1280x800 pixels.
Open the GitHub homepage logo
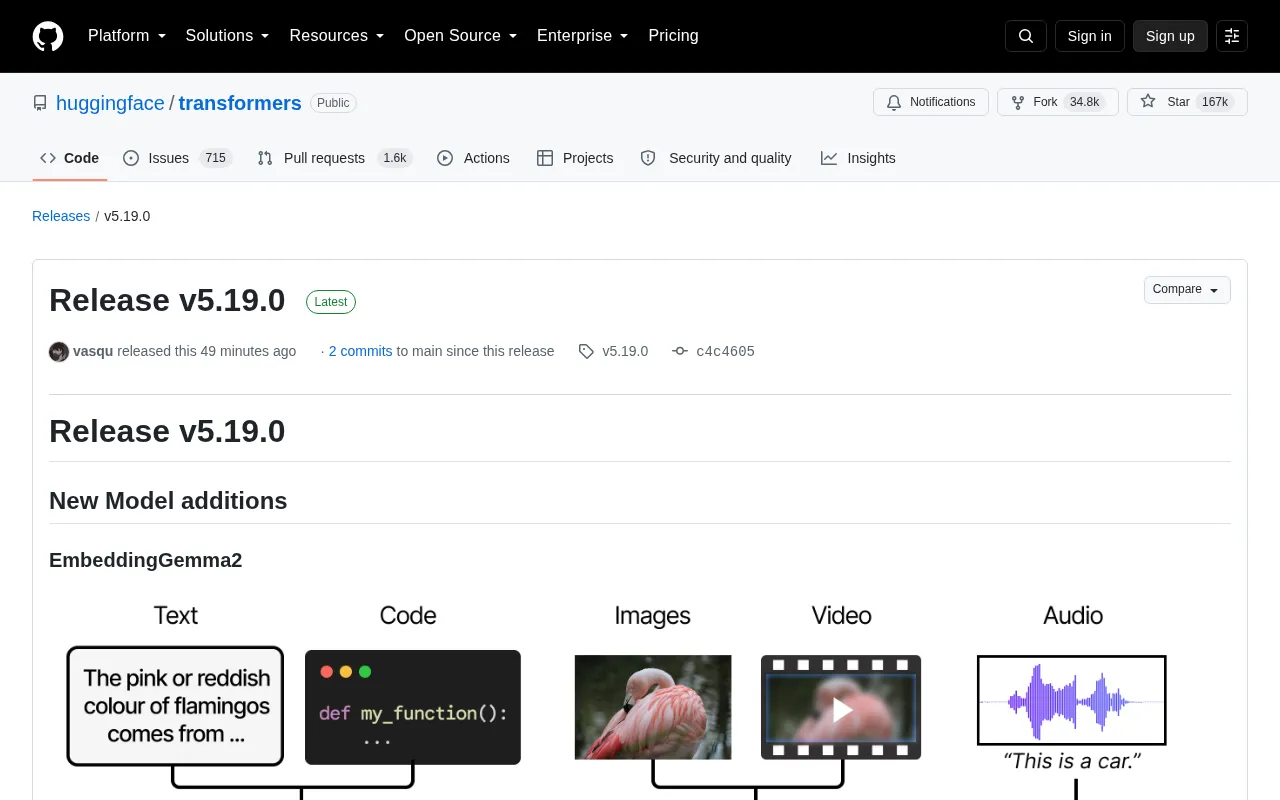point(48,36)
